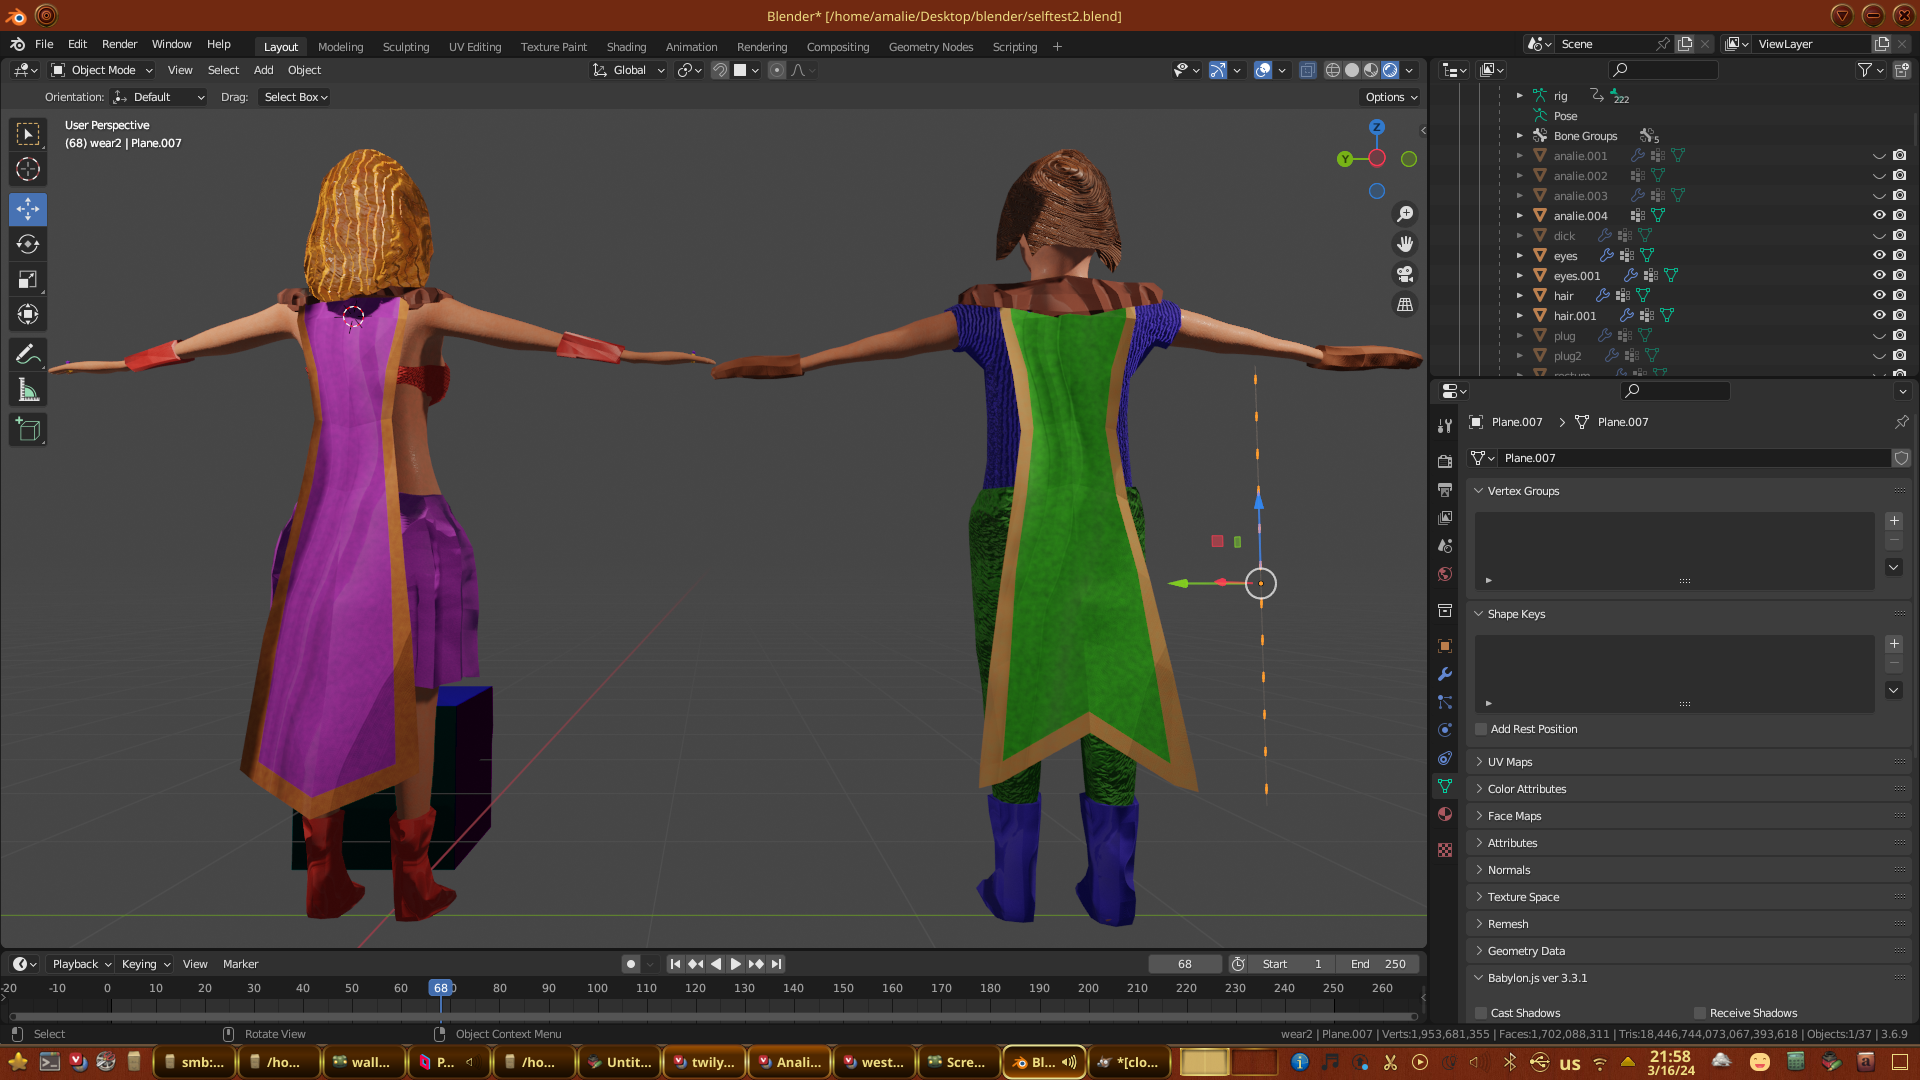Click the Add Cube tool icon
1920x1080 pixels.
[28, 430]
